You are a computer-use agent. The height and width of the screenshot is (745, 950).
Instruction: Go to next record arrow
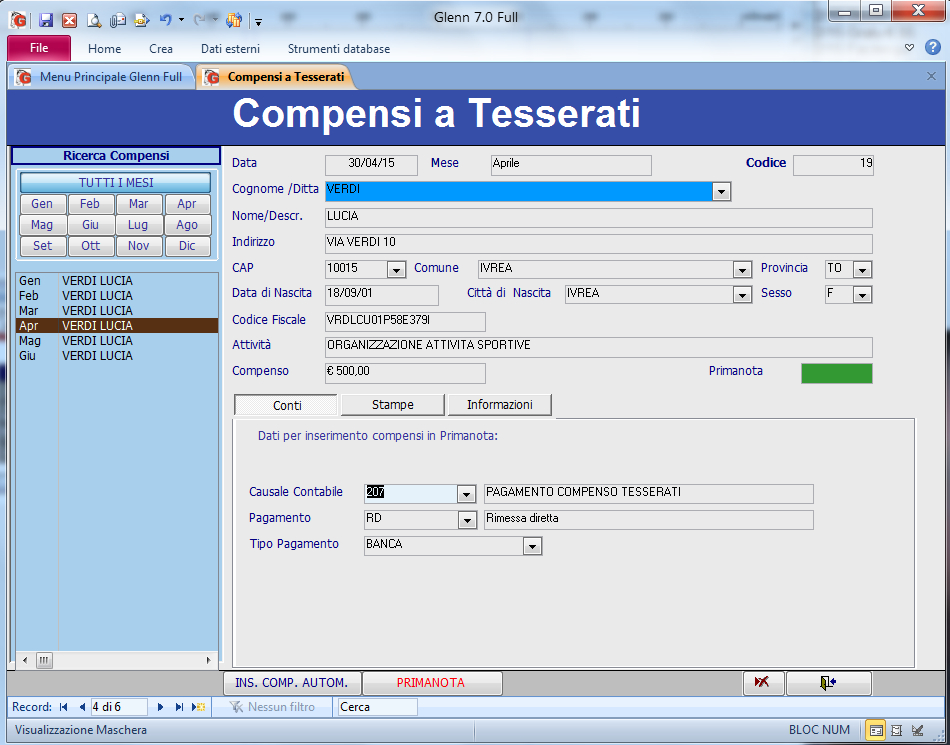pos(161,707)
